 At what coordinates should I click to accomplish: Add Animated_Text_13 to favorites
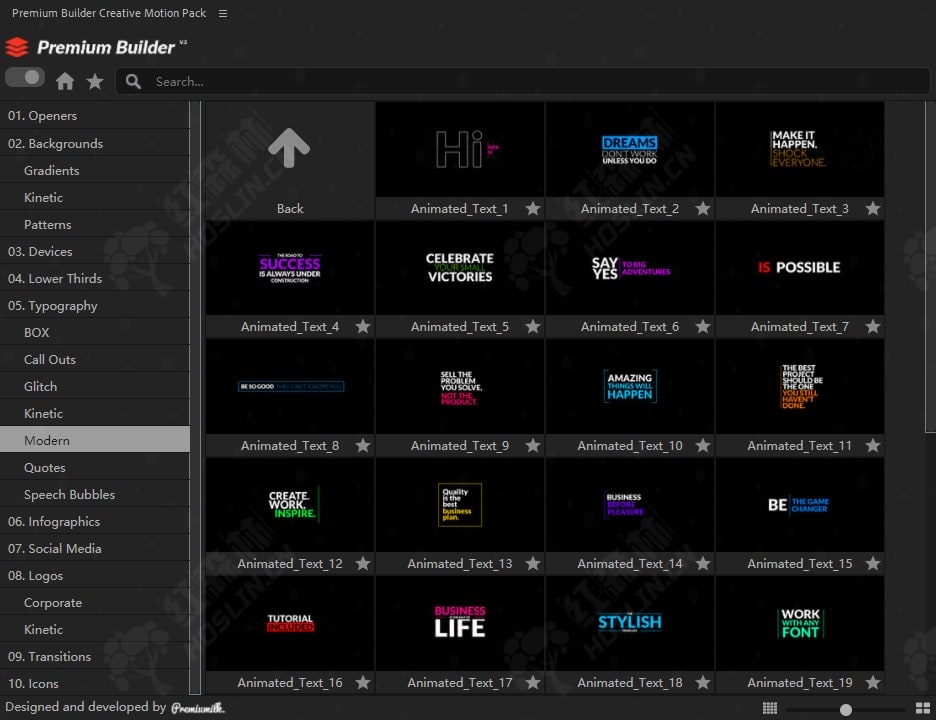pos(533,564)
